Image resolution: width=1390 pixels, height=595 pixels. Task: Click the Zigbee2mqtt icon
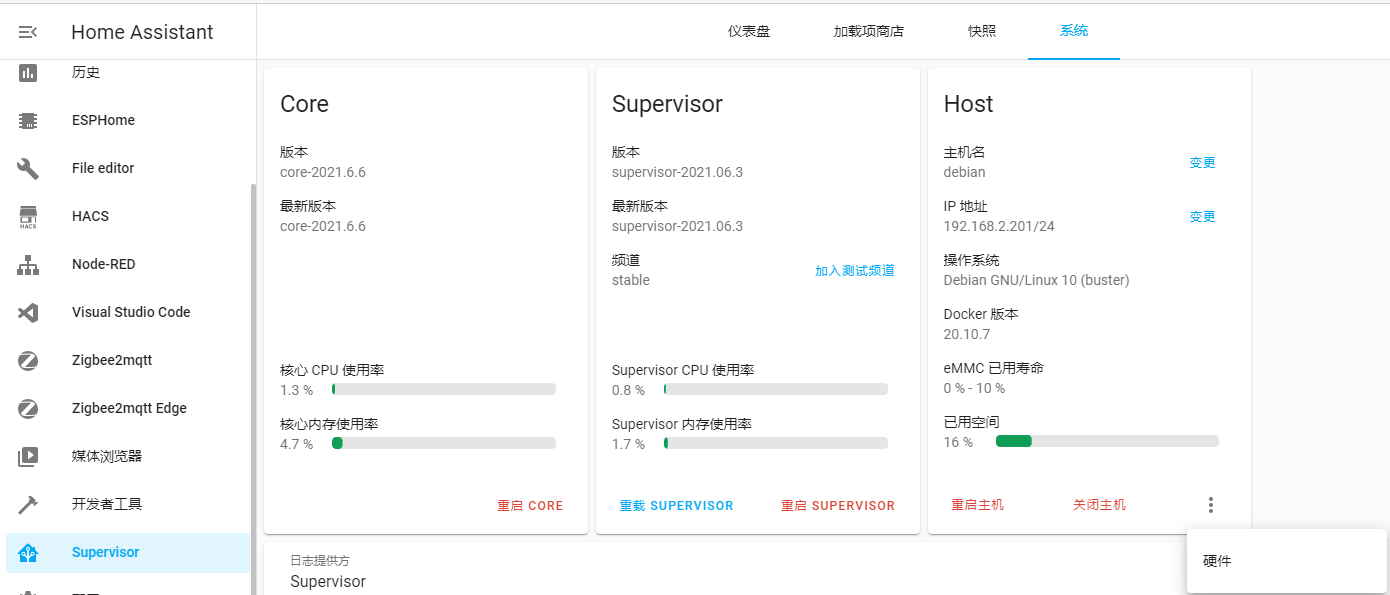28,360
